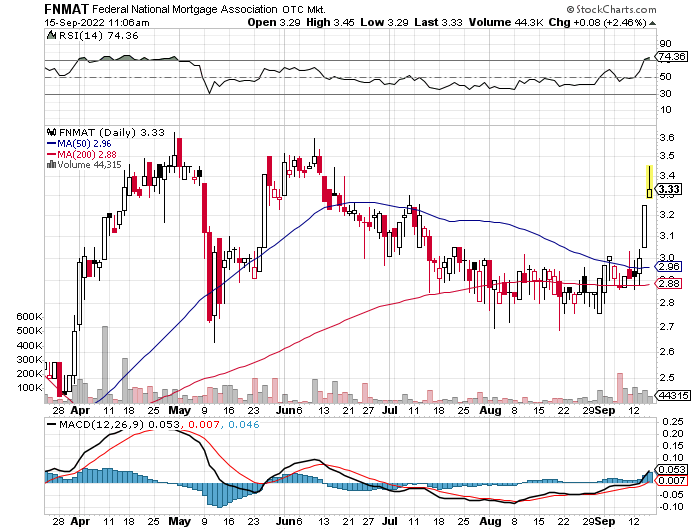The image size is (700, 530).
Task: Click the MA(50) price tag 2.96
Action: coord(668,267)
